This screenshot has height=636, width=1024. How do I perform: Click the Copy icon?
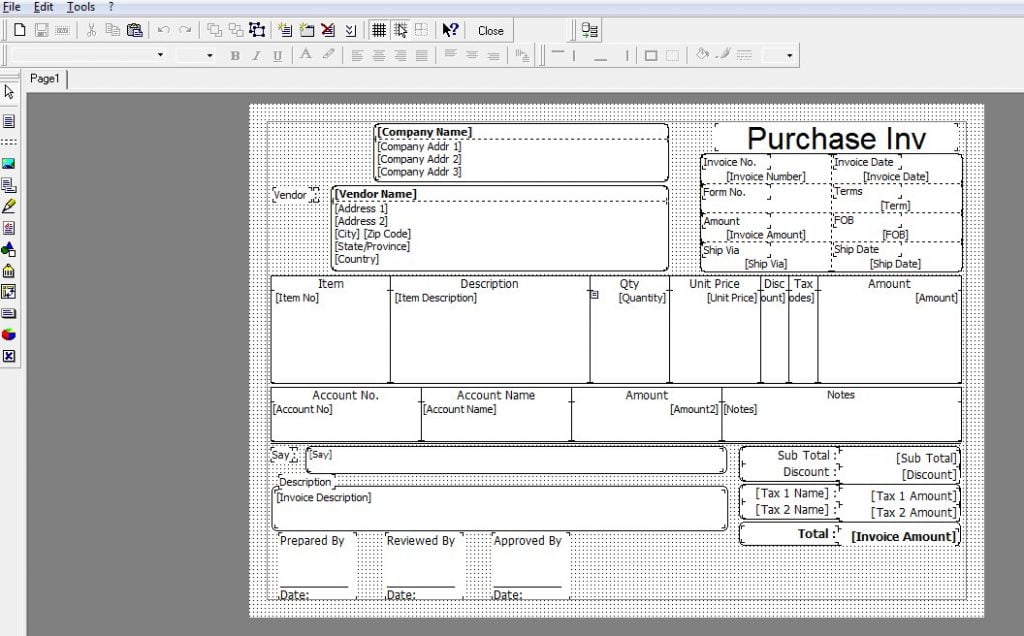[x=112, y=30]
